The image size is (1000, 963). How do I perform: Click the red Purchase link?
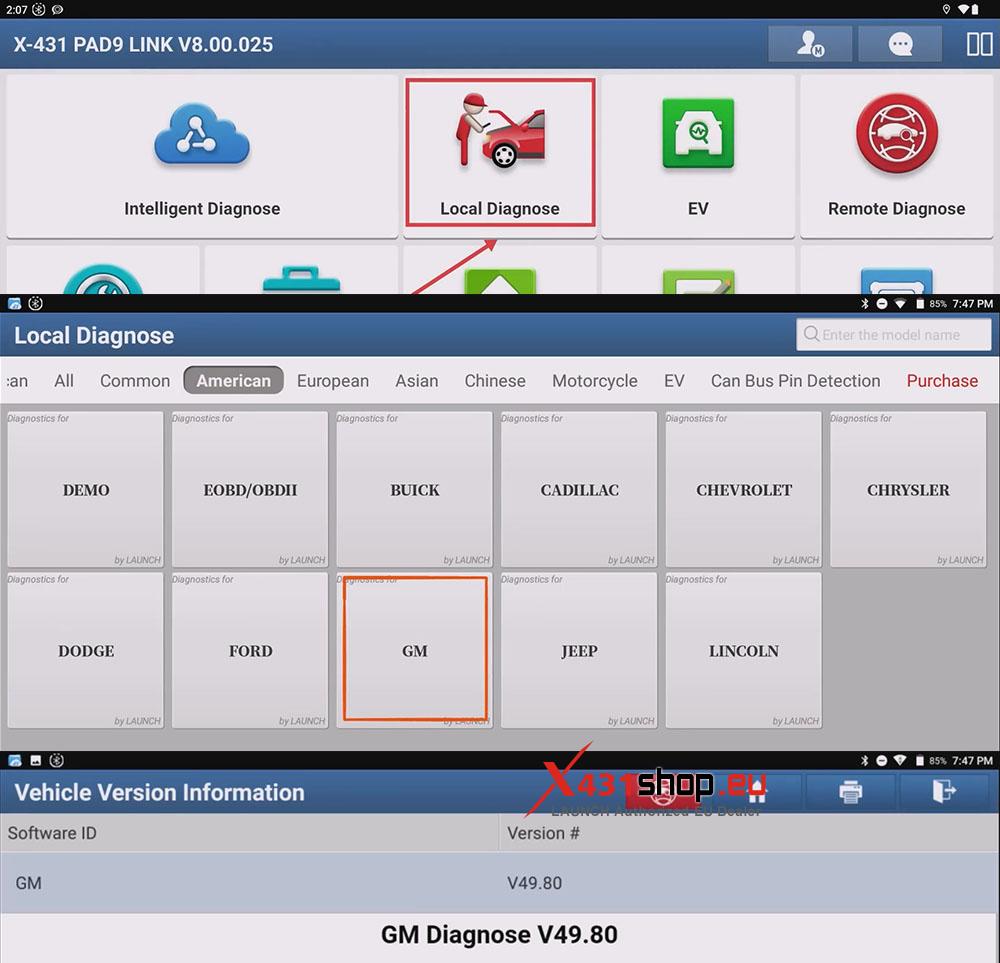(x=942, y=381)
